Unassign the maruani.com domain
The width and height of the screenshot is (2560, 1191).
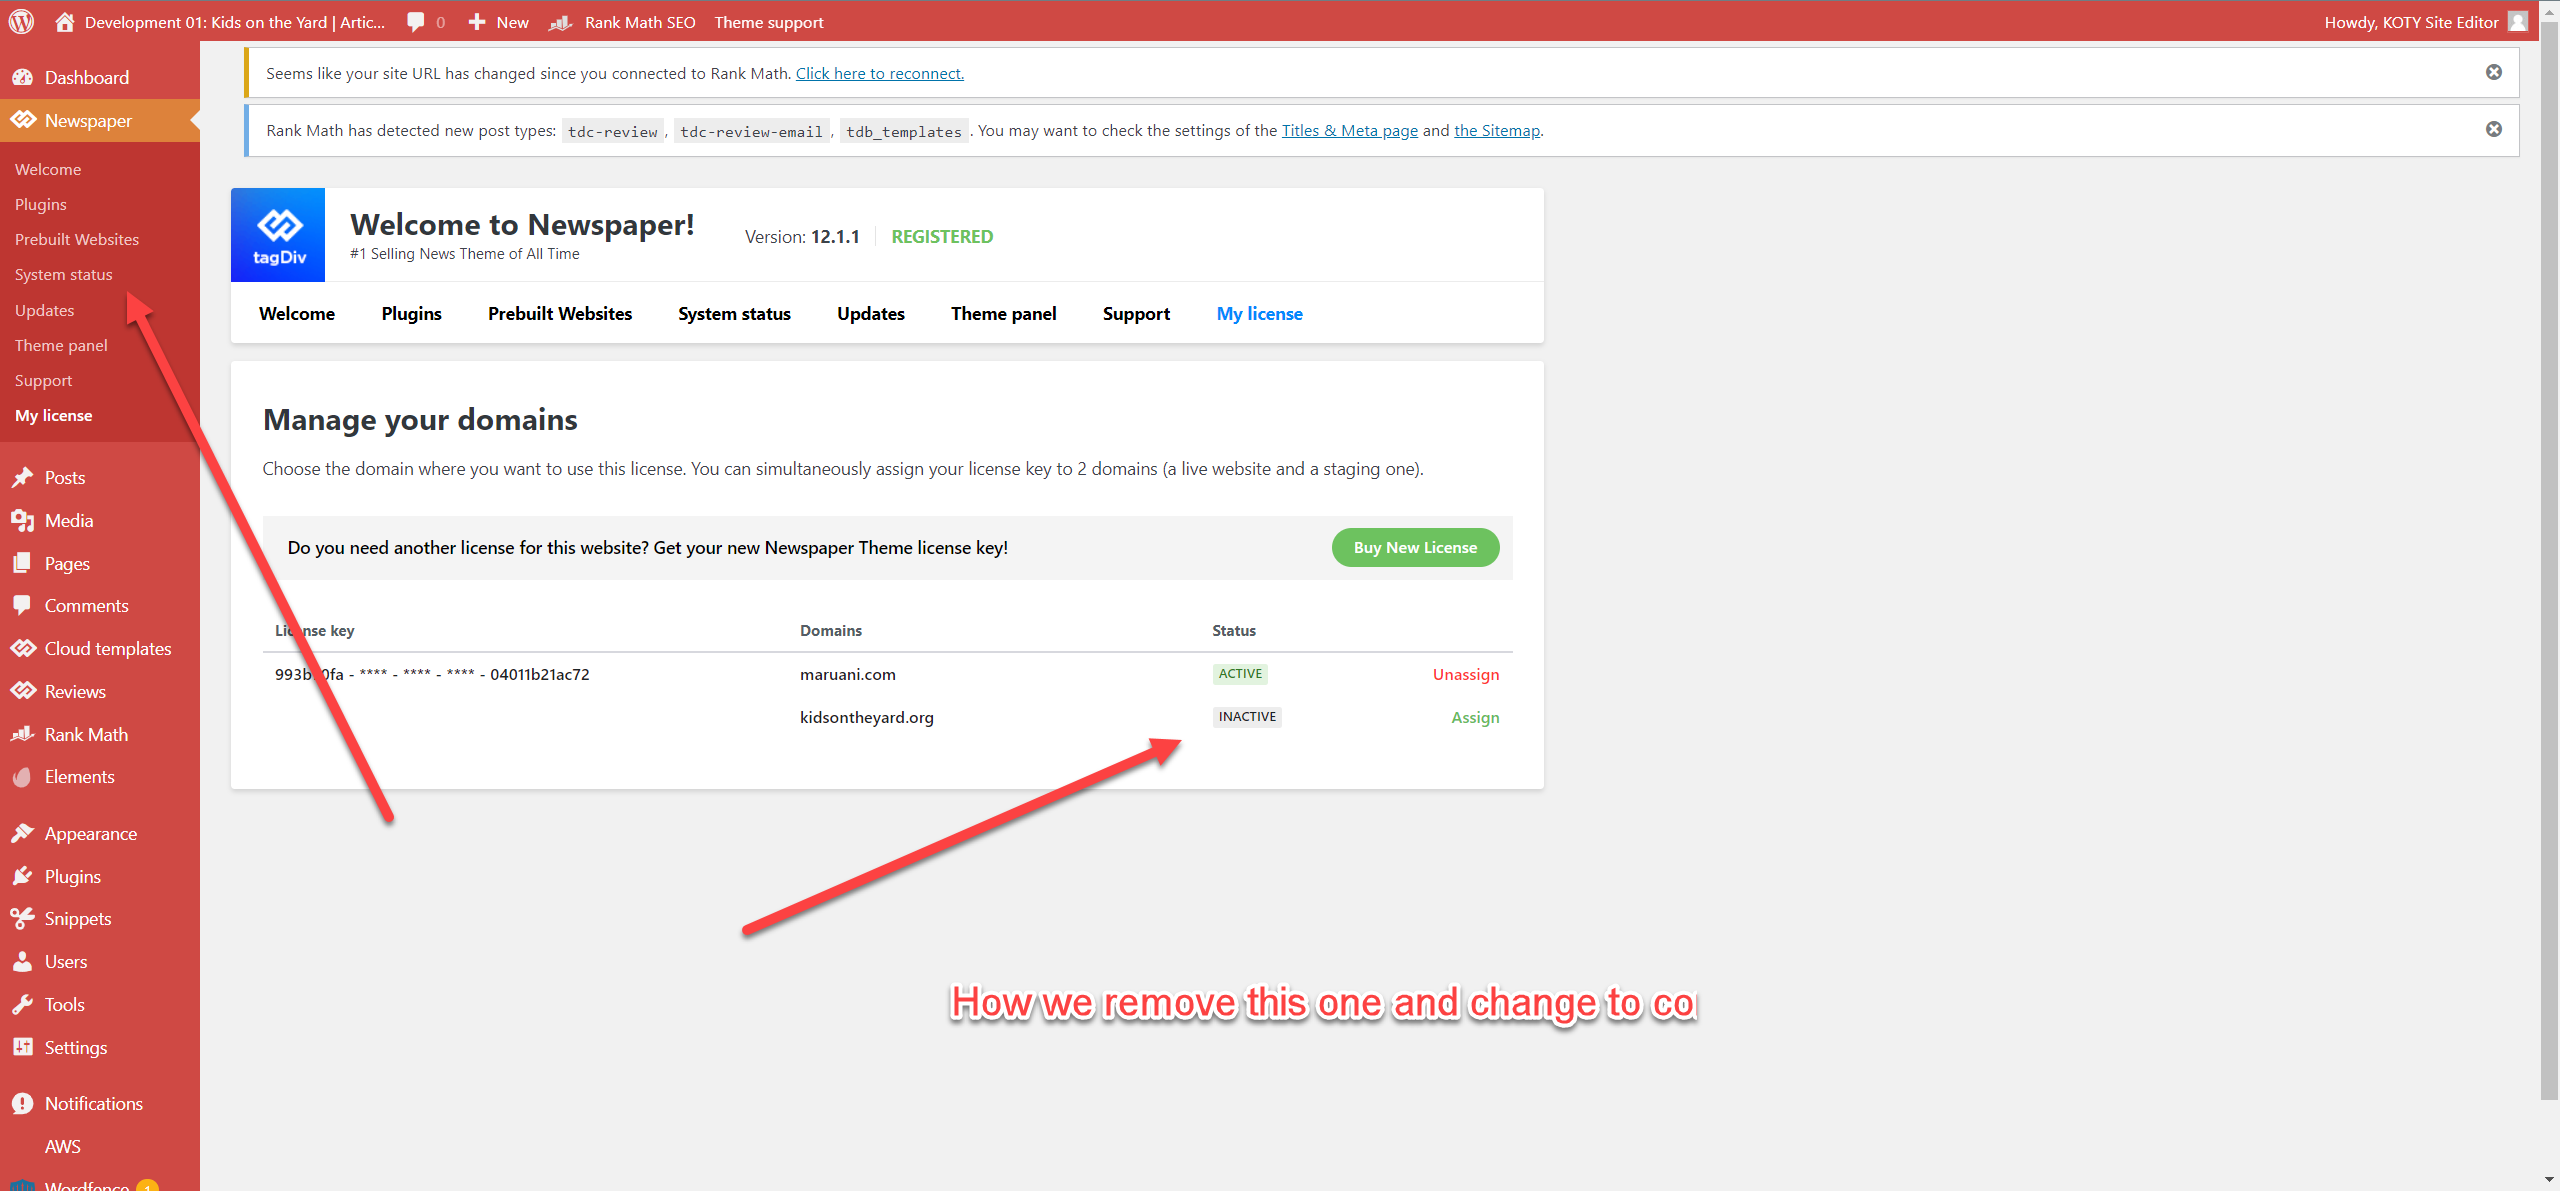1466,674
